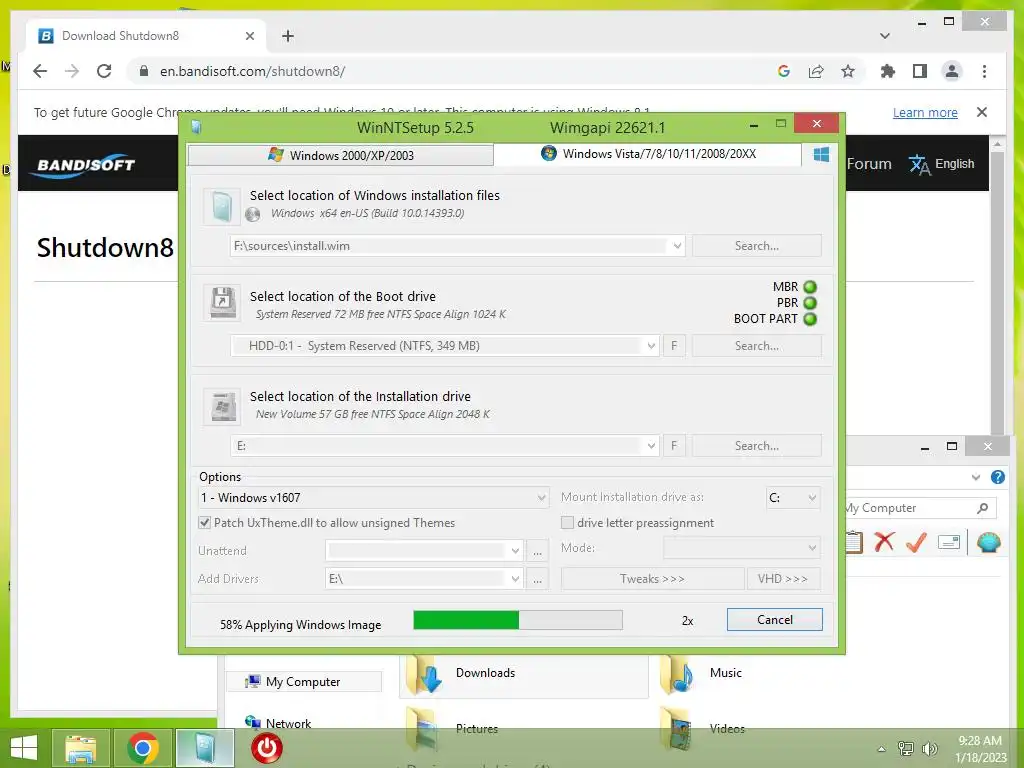This screenshot has width=1024, height=768.
Task: Open the Unattend dropdown
Action: tap(515, 551)
